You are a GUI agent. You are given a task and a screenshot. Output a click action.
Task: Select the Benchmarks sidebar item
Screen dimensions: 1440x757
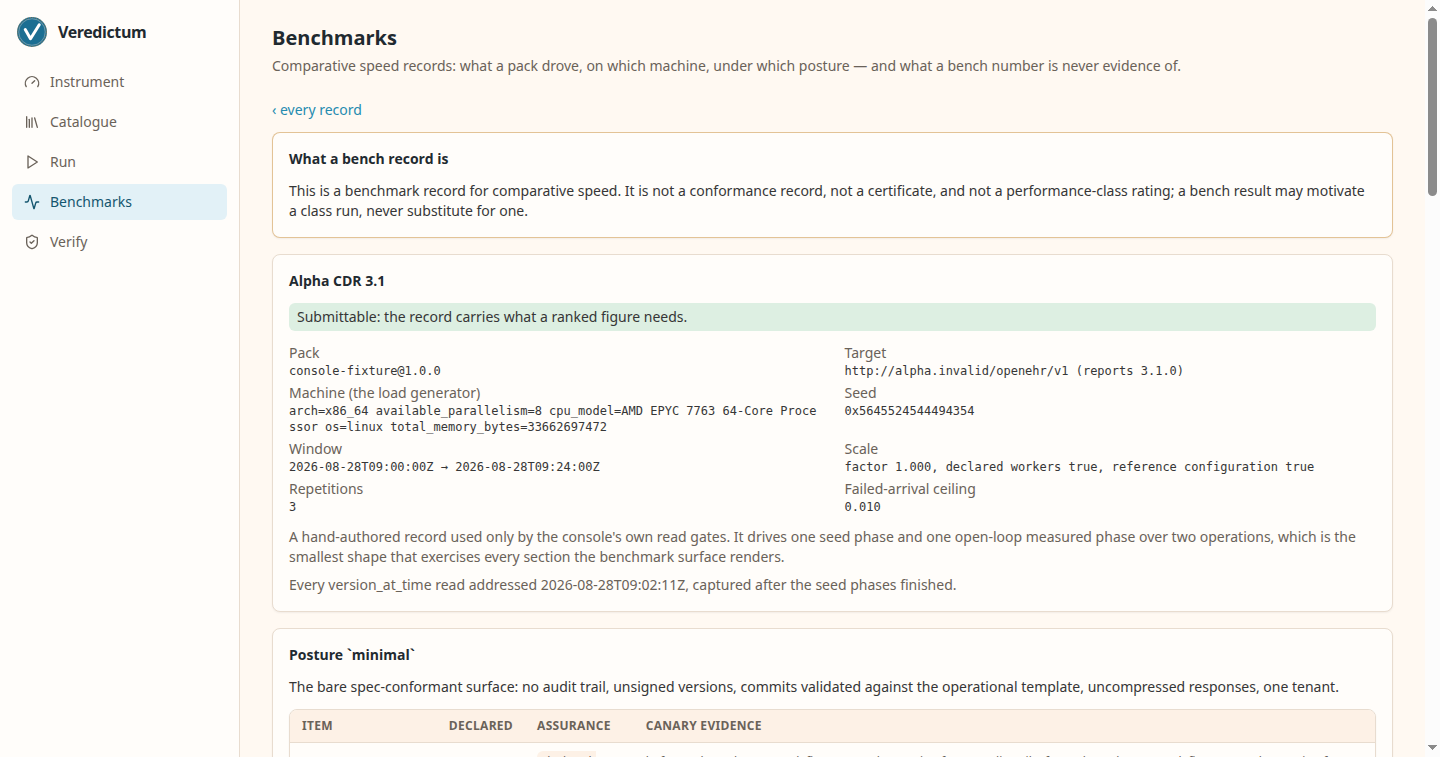pos(119,202)
